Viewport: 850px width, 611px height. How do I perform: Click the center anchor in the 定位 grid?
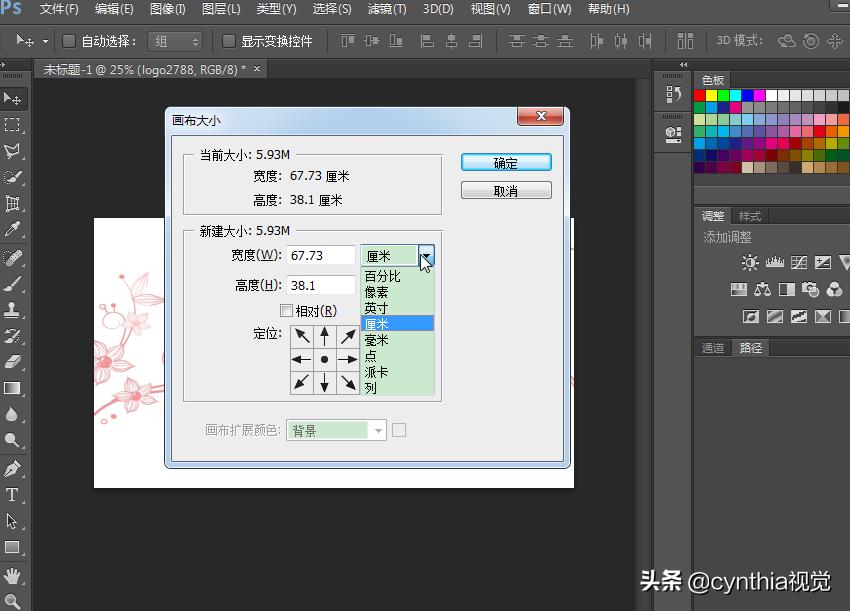(323, 359)
